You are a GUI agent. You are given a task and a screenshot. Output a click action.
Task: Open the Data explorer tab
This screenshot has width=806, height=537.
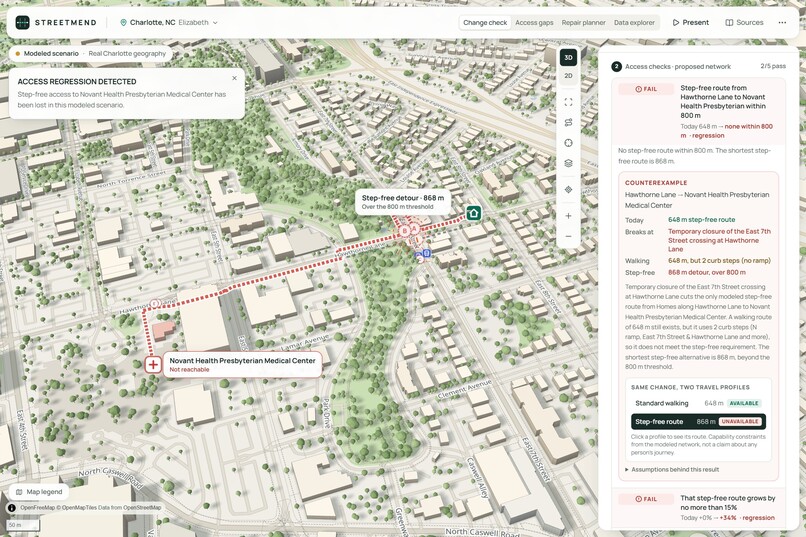click(x=634, y=23)
